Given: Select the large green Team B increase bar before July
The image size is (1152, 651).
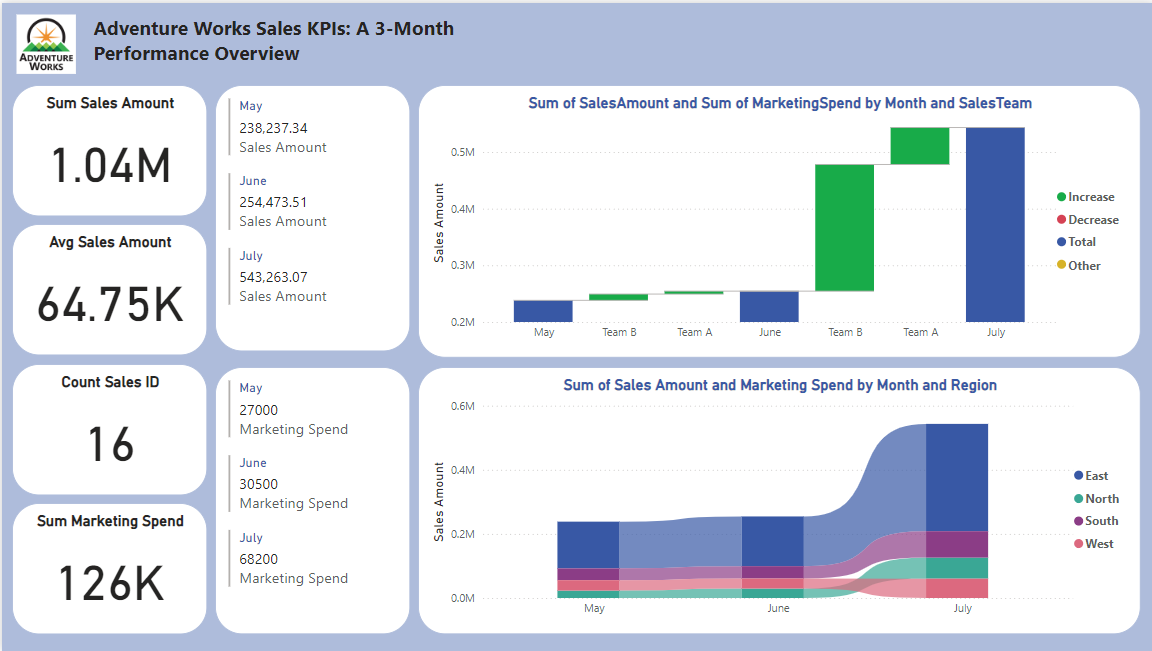Looking at the screenshot, I should pyautogui.click(x=844, y=228).
